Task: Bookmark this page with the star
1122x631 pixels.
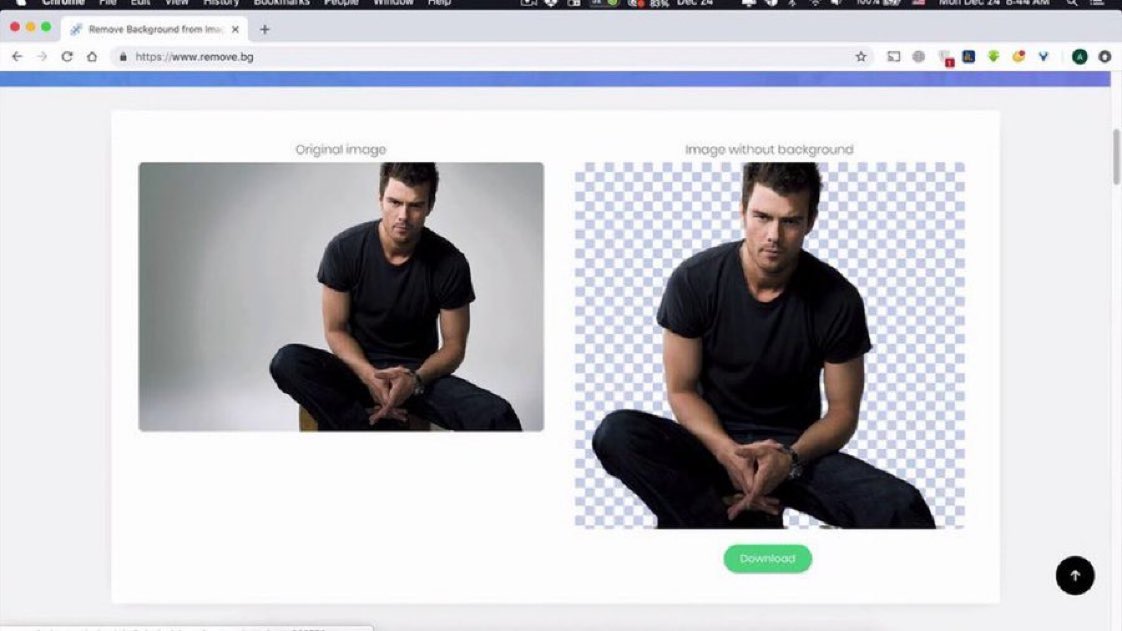Action: pyautogui.click(x=861, y=57)
